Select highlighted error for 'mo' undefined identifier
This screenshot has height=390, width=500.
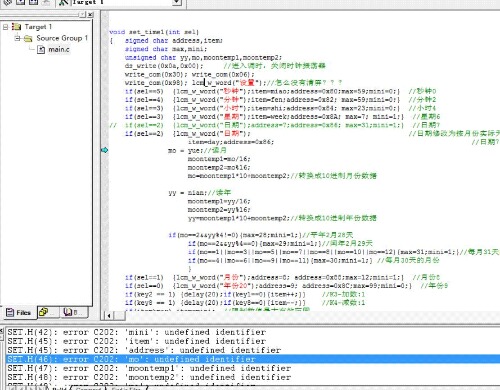pyautogui.click(x=253, y=359)
